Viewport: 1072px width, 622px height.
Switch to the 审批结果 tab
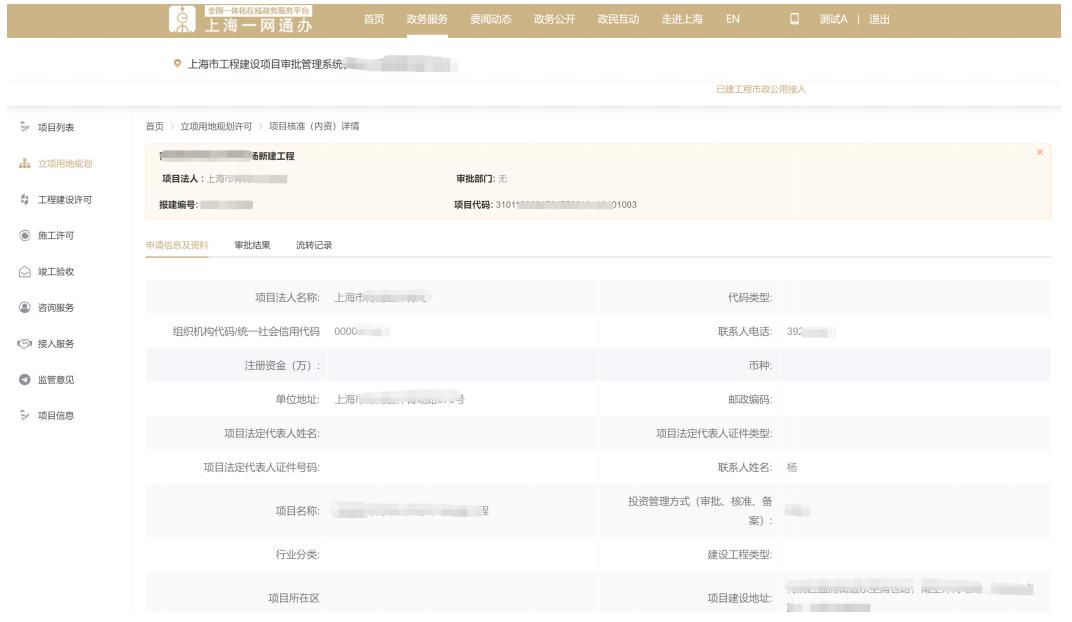[252, 245]
